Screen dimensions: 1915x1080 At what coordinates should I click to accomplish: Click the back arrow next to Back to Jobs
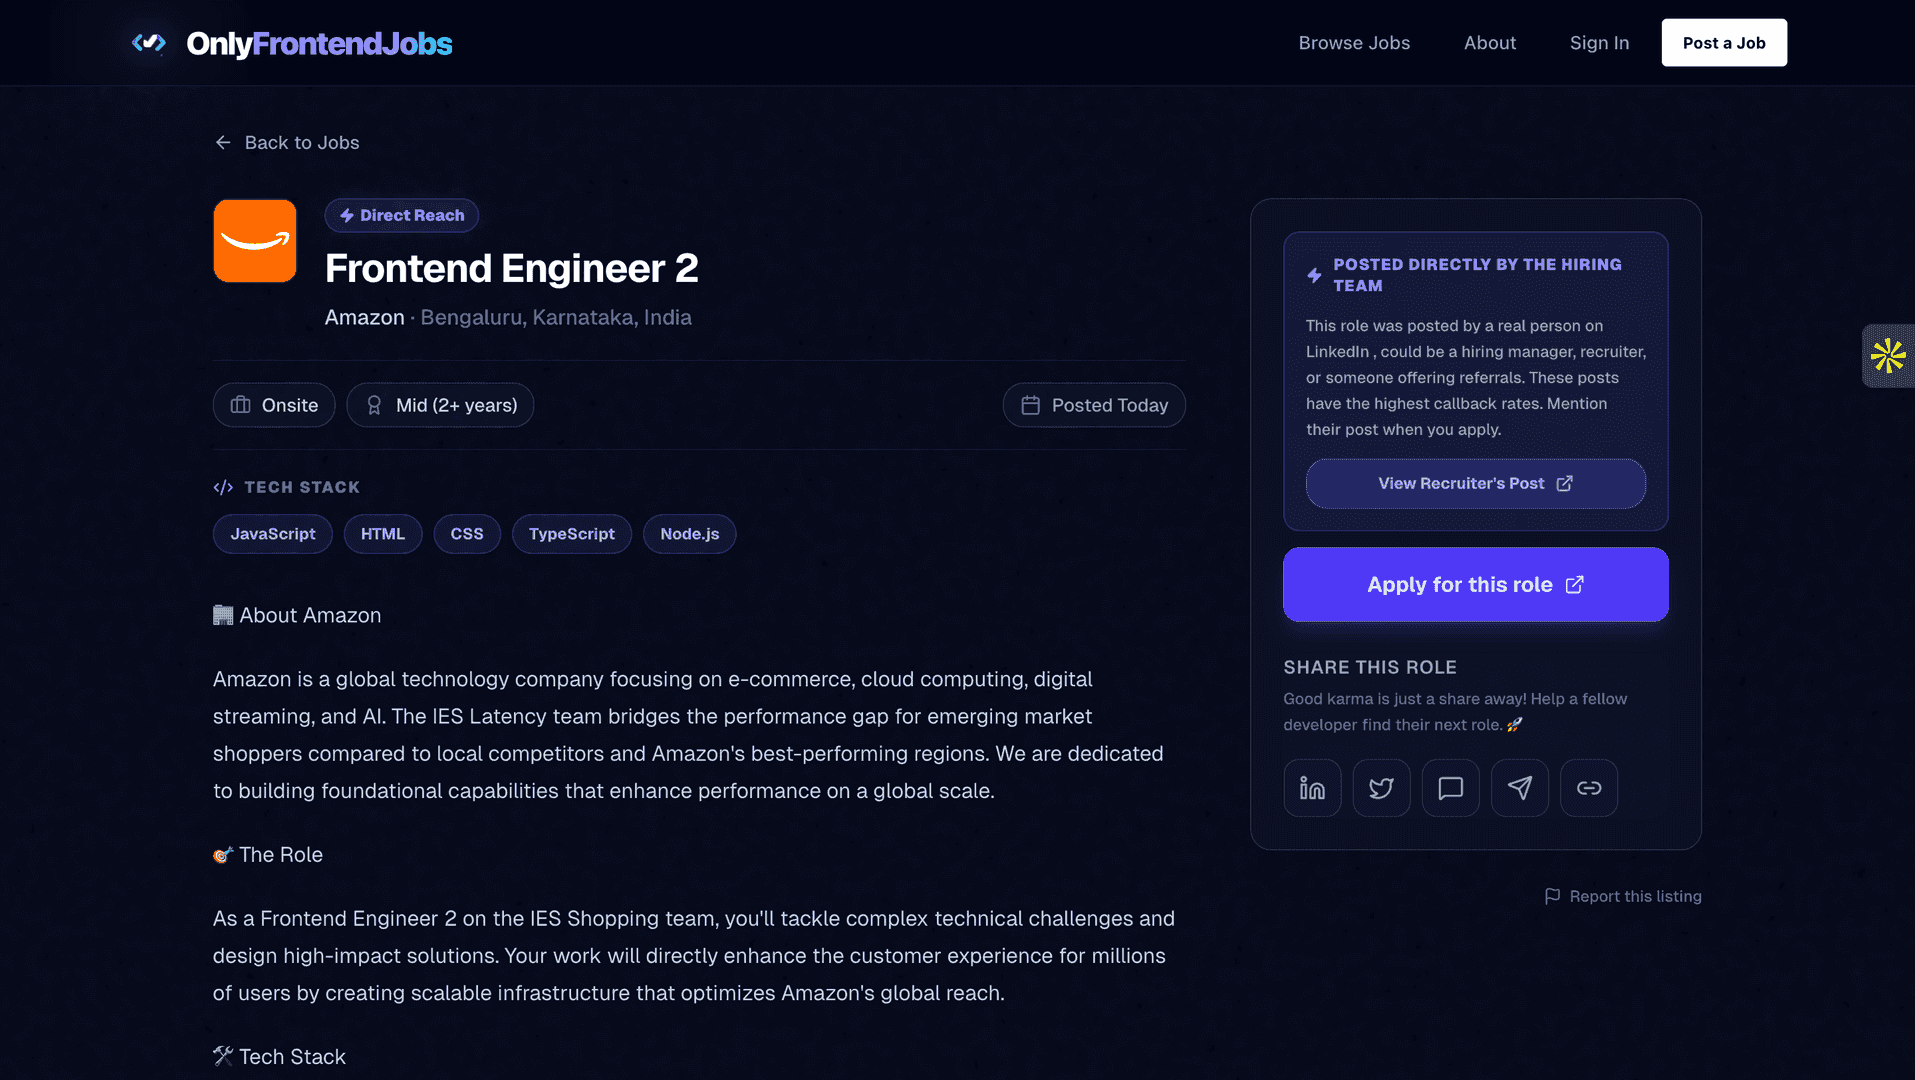(223, 142)
